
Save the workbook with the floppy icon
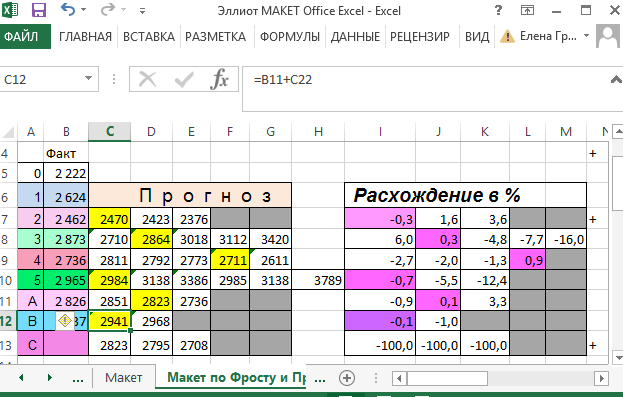pyautogui.click(x=39, y=10)
